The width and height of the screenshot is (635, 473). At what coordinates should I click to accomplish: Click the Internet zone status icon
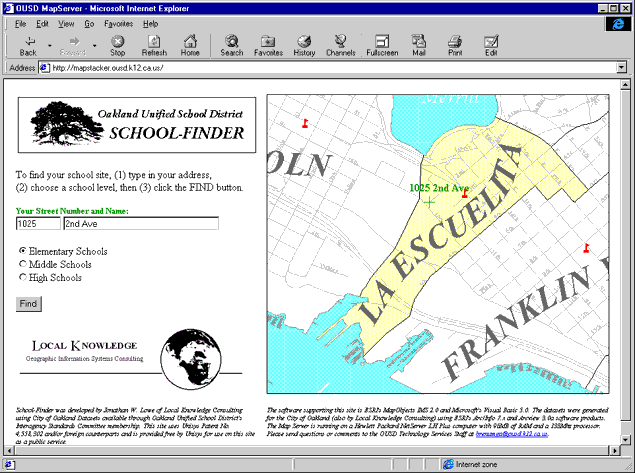(448, 464)
